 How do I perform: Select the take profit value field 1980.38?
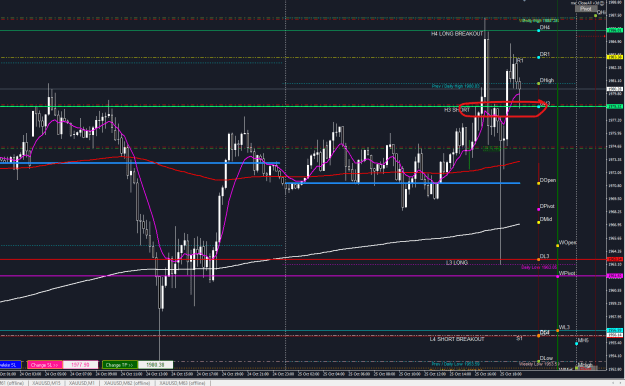tap(155, 365)
